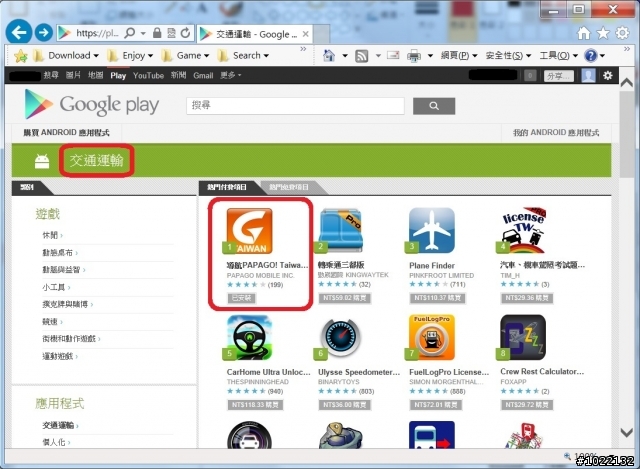Switch to the 熱門免費項目 tab

coord(289,187)
